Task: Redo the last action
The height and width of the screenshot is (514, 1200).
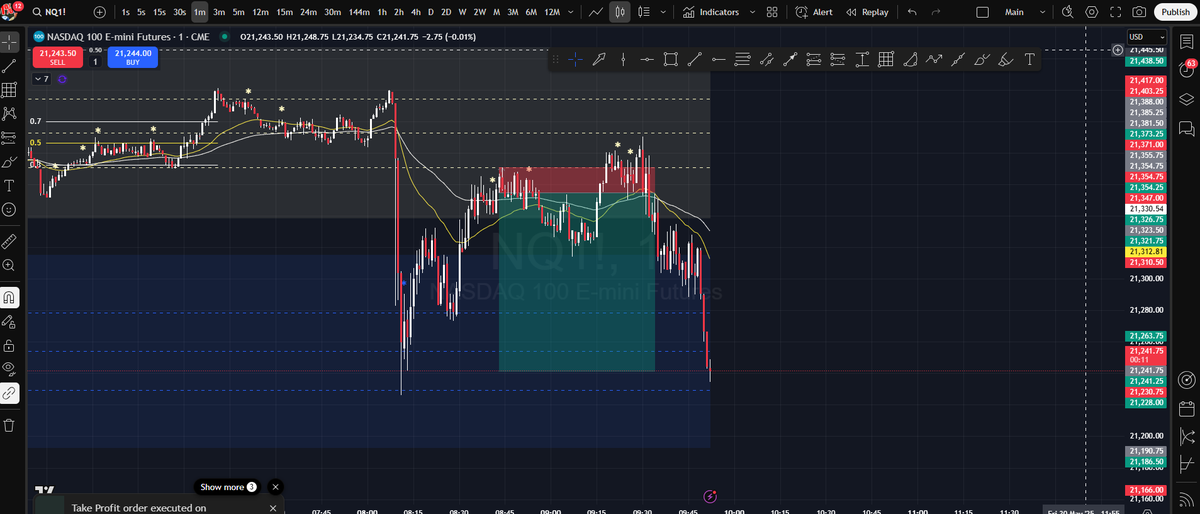Action: point(935,12)
